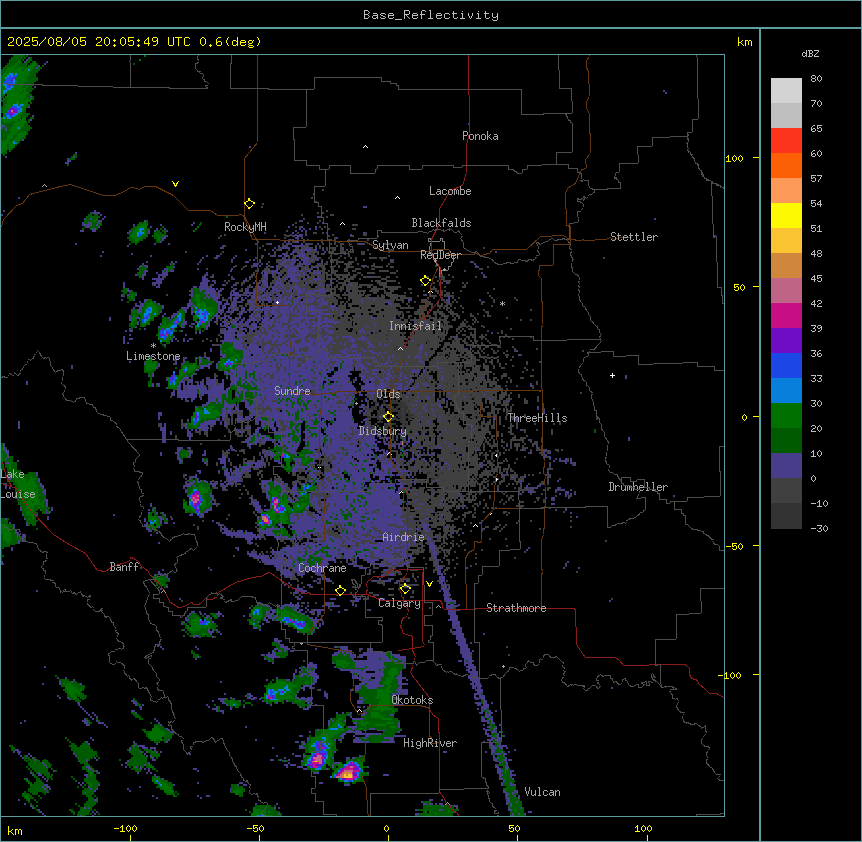This screenshot has width=862, height=842.
Task: Click the asterisk marker above Limestone
Action: pyautogui.click(x=153, y=346)
